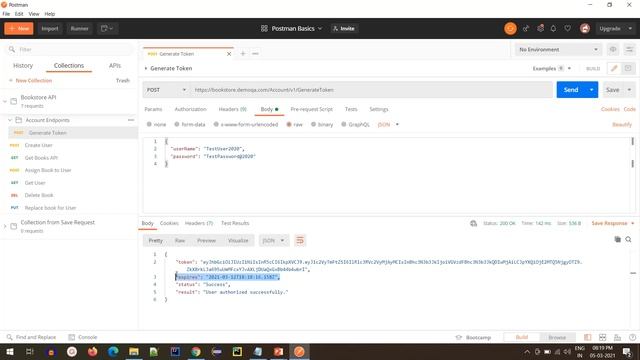Open the View menu
Viewport: 640px width, 360px height.
pyautogui.click(x=34, y=14)
